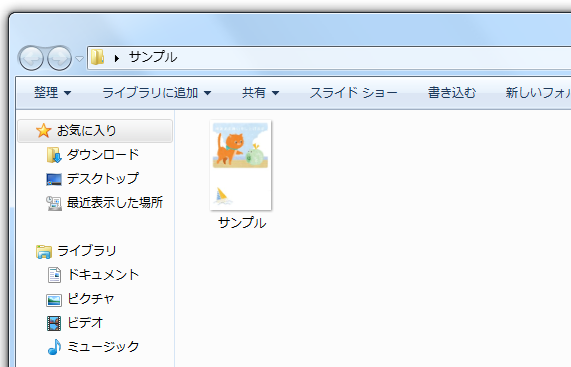
Task: Start the スライド ショー
Action: [x=353, y=93]
